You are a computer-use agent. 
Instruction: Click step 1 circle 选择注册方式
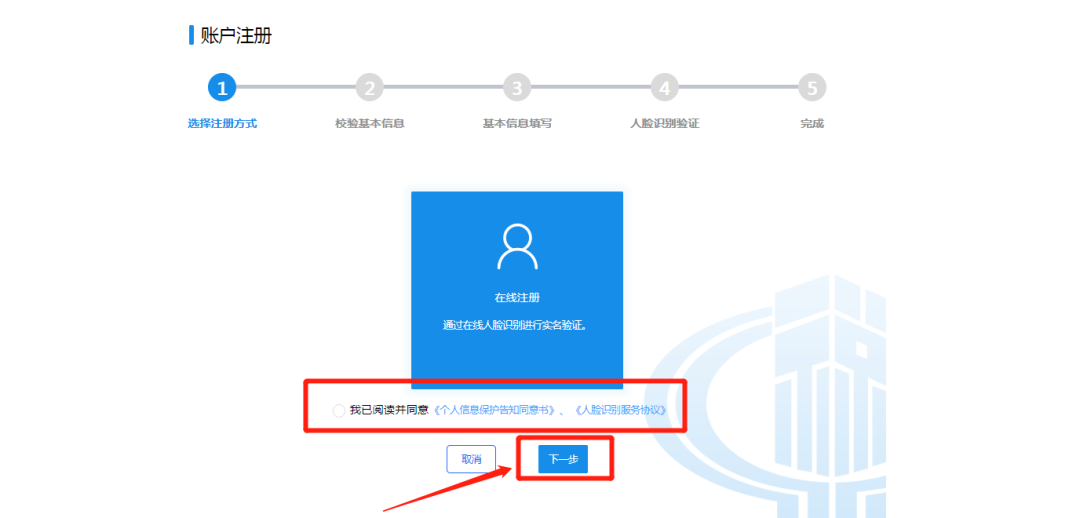[x=222, y=87]
